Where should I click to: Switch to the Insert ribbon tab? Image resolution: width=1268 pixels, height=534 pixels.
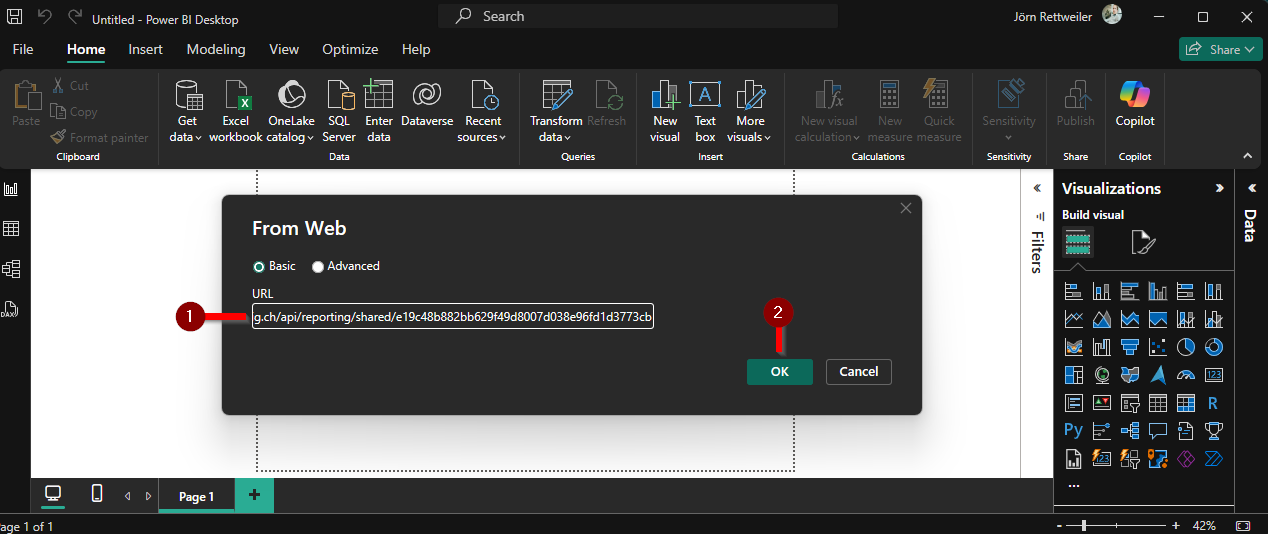pyautogui.click(x=146, y=49)
